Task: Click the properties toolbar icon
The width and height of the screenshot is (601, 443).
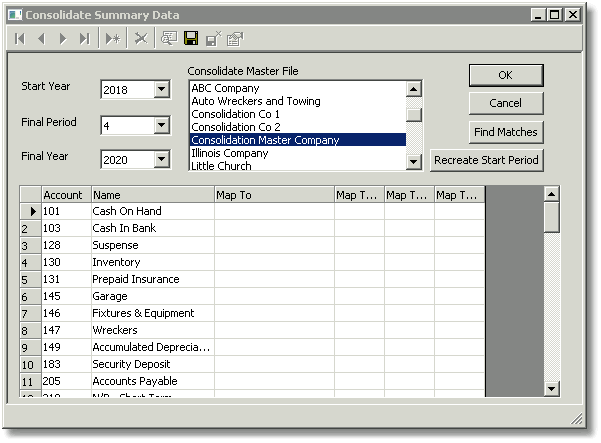Action: [235, 39]
